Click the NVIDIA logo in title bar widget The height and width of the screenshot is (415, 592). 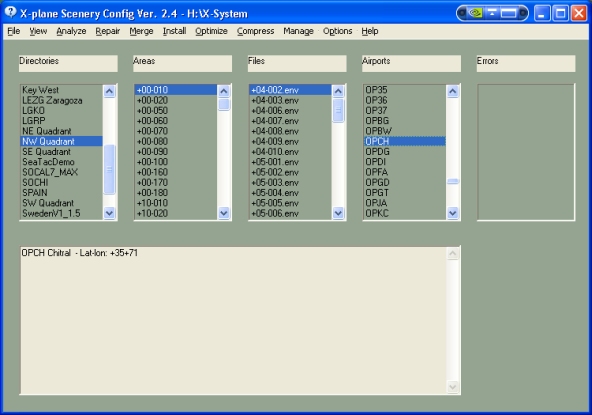(476, 13)
